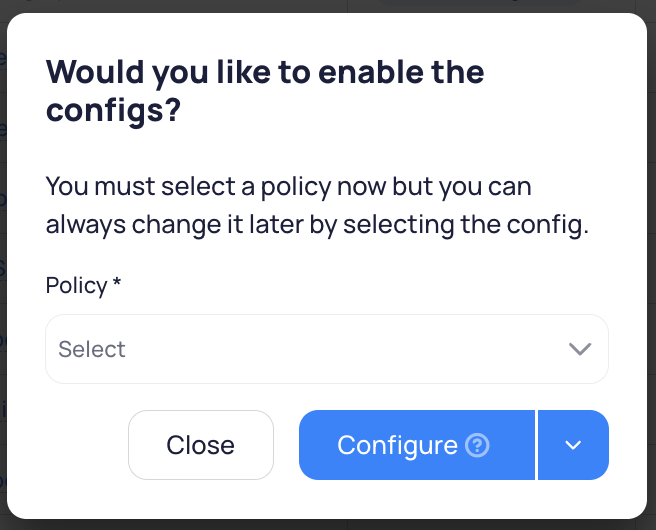Select the Configure label text on the button
Screen dimensions: 656x530
click(x=397, y=445)
